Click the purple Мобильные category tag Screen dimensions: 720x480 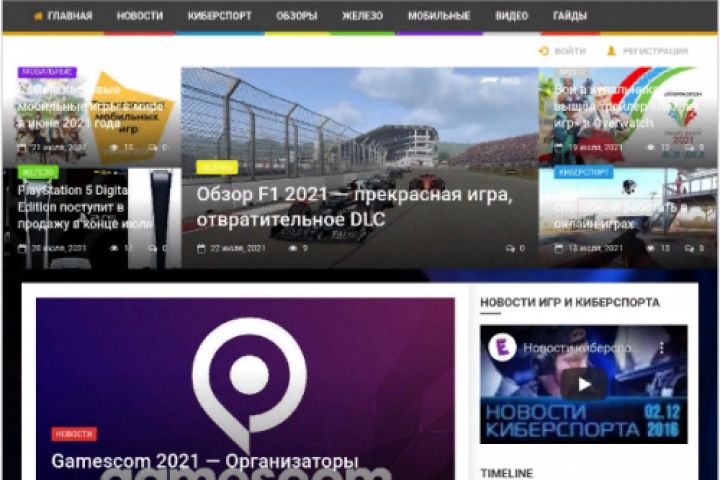(x=47, y=72)
